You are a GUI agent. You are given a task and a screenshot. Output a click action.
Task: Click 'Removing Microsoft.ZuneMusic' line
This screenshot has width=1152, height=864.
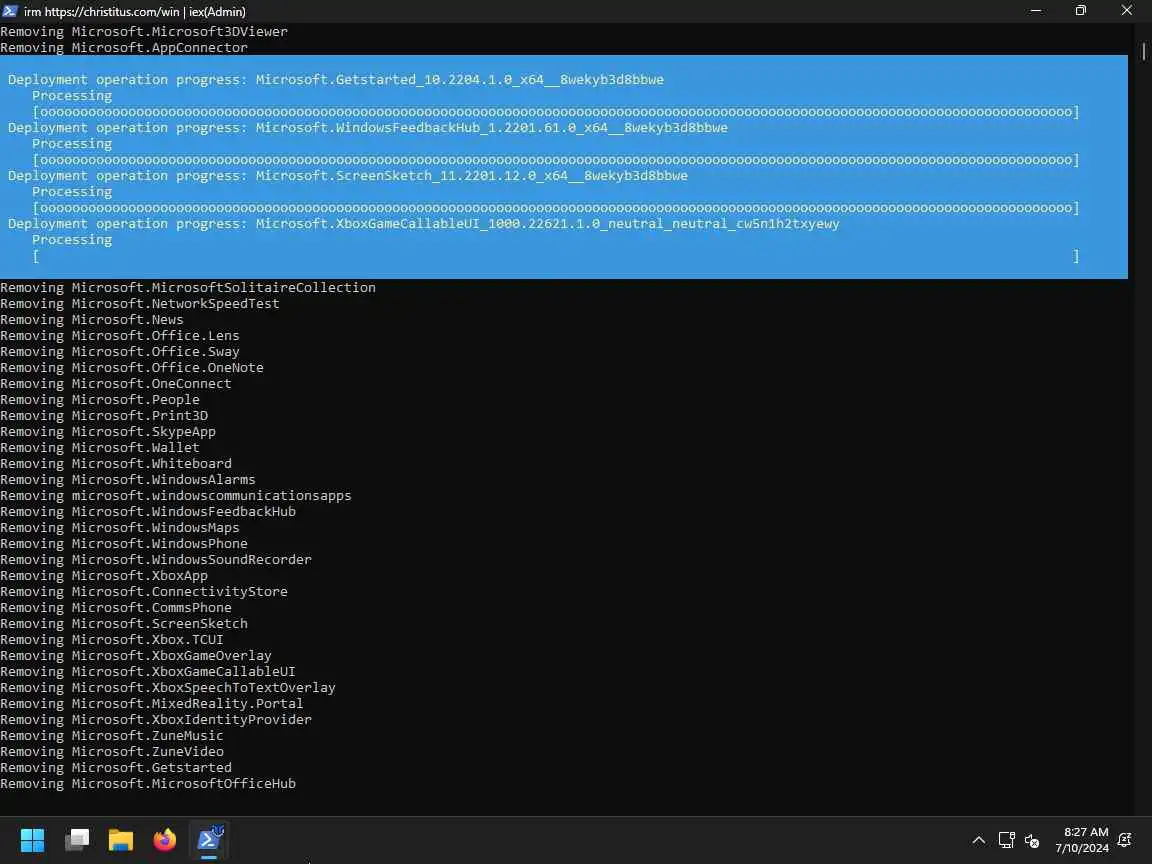tap(112, 735)
